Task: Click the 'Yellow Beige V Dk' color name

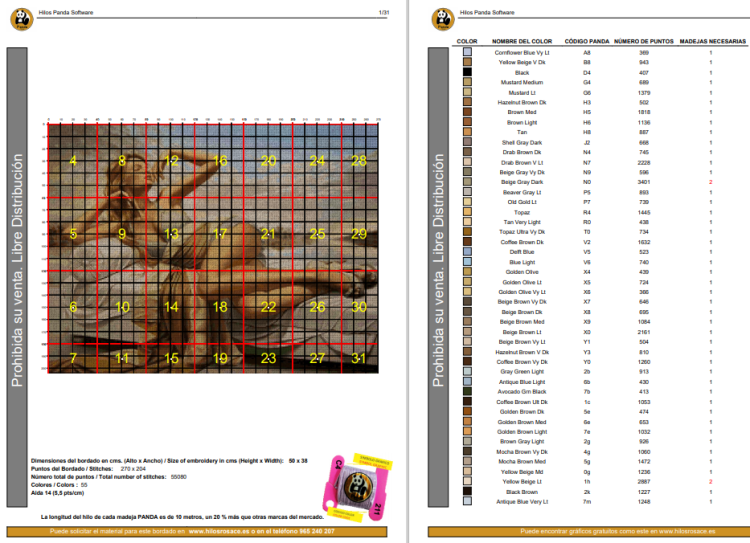Action: point(522,62)
